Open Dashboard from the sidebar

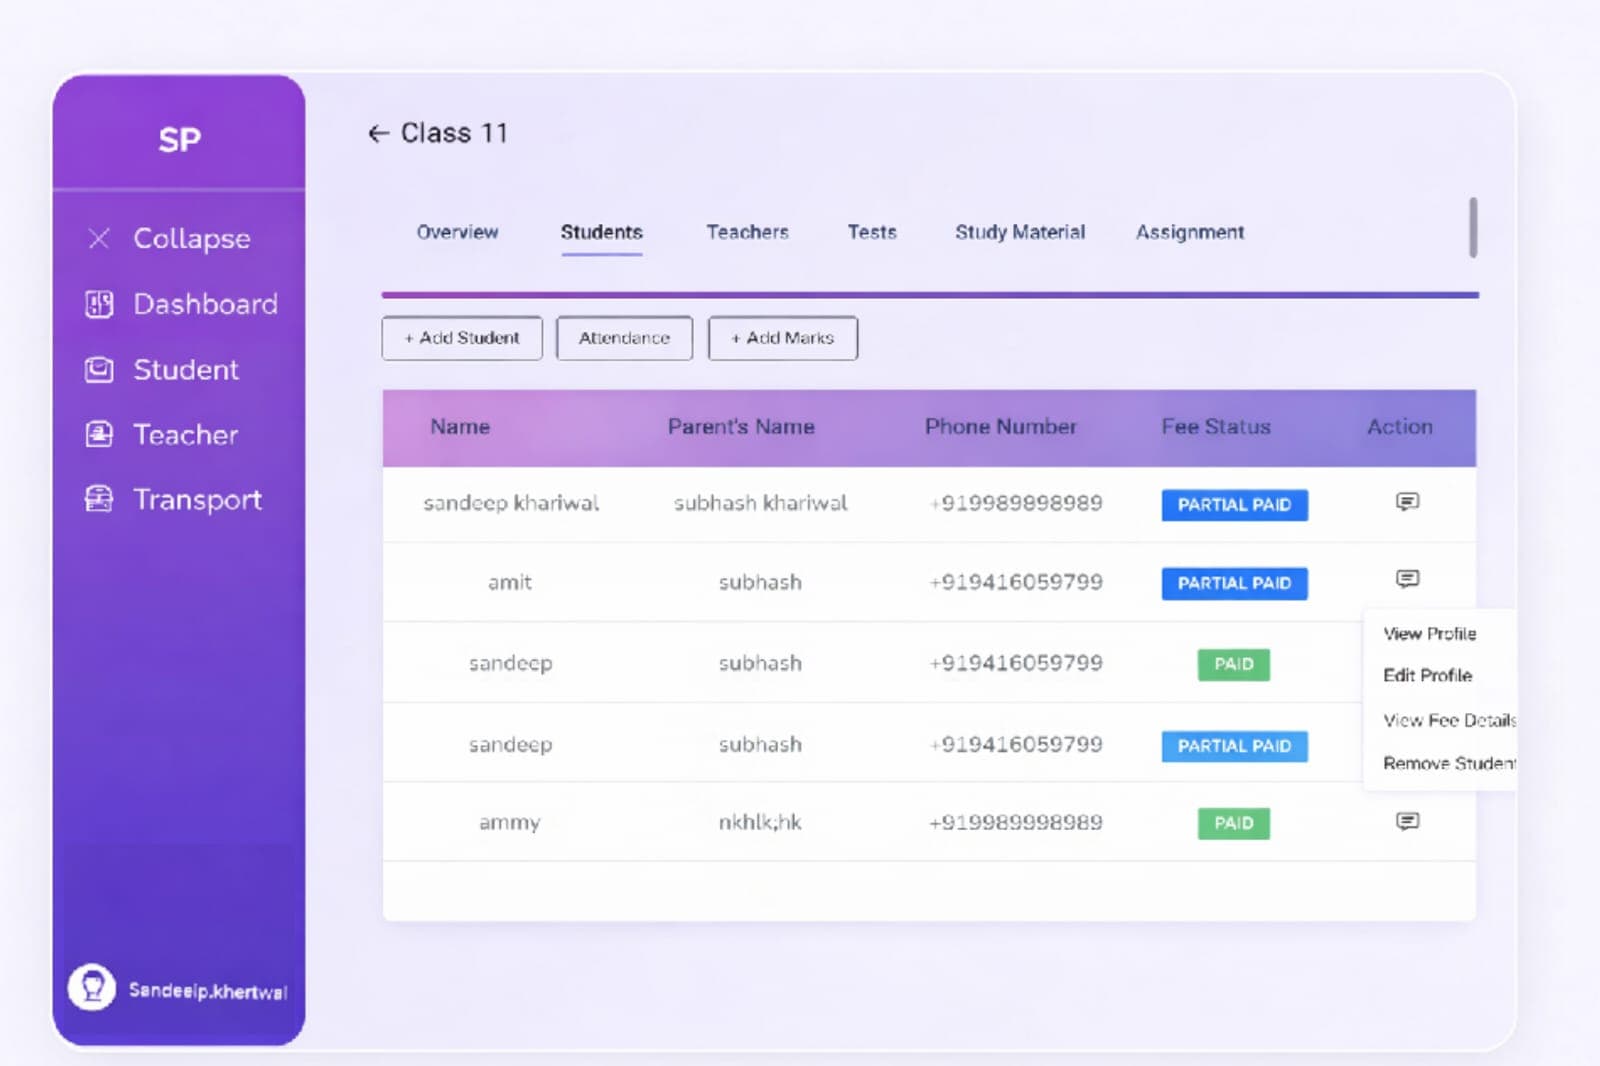tap(205, 304)
